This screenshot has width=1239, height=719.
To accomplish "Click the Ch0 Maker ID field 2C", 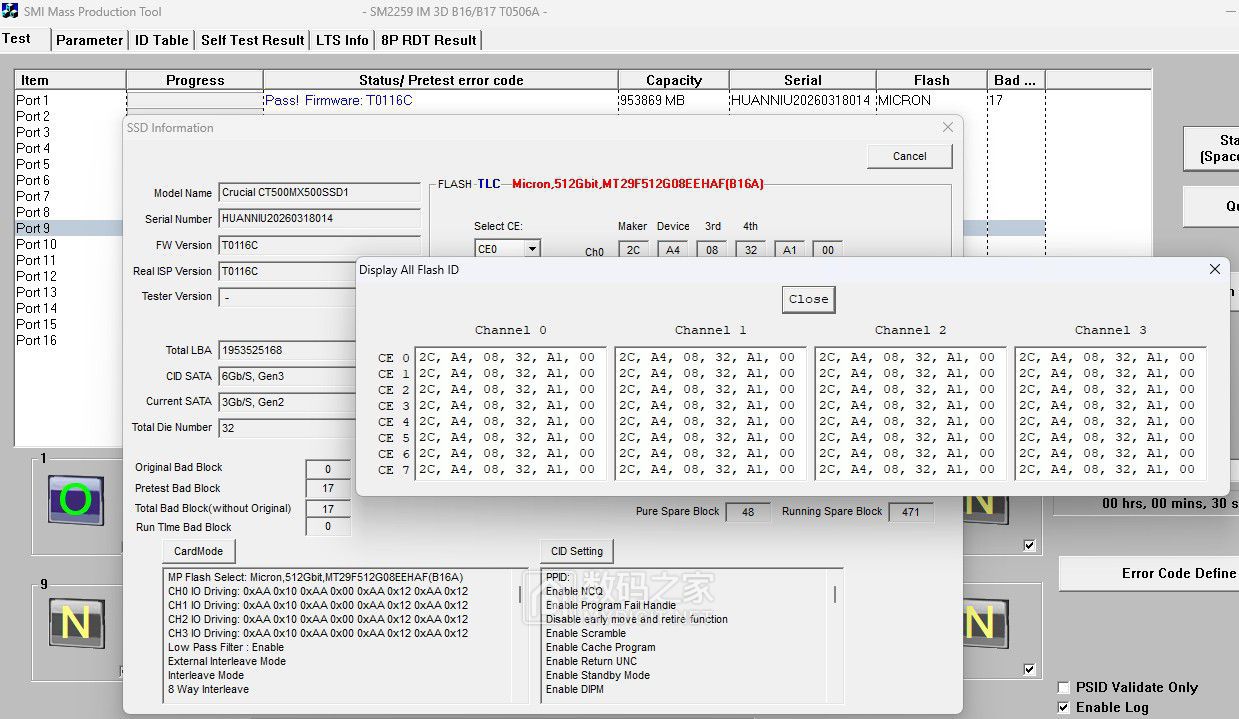I will click(633, 250).
